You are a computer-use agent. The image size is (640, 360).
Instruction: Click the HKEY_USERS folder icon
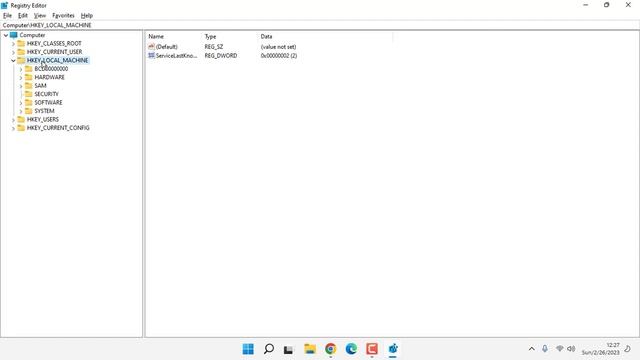[21, 120]
